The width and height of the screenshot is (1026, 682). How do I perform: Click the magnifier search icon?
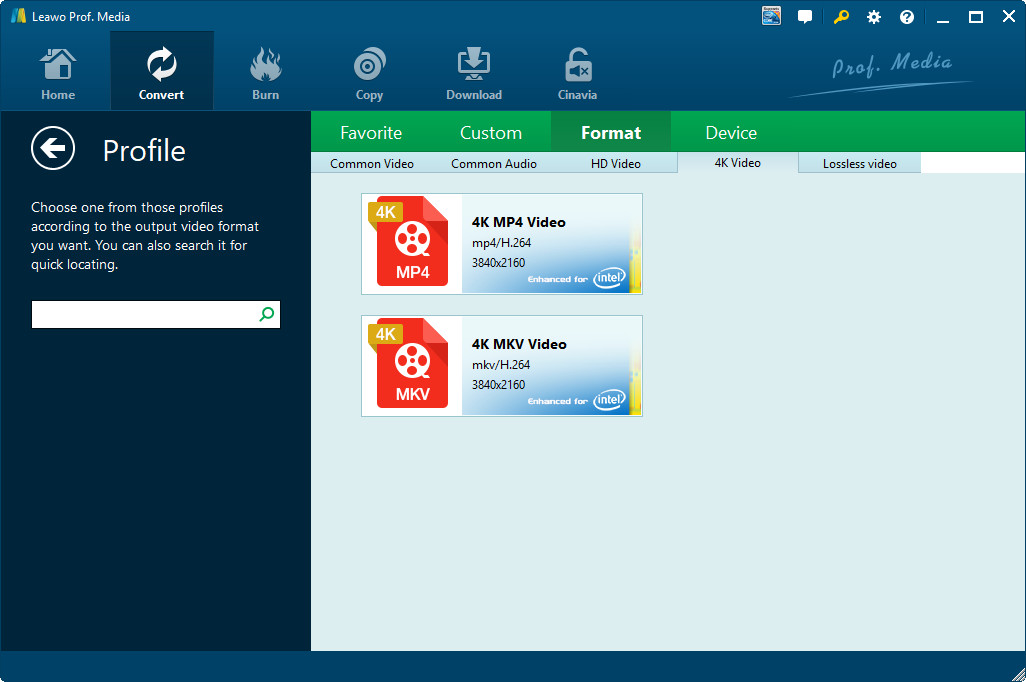(x=267, y=315)
